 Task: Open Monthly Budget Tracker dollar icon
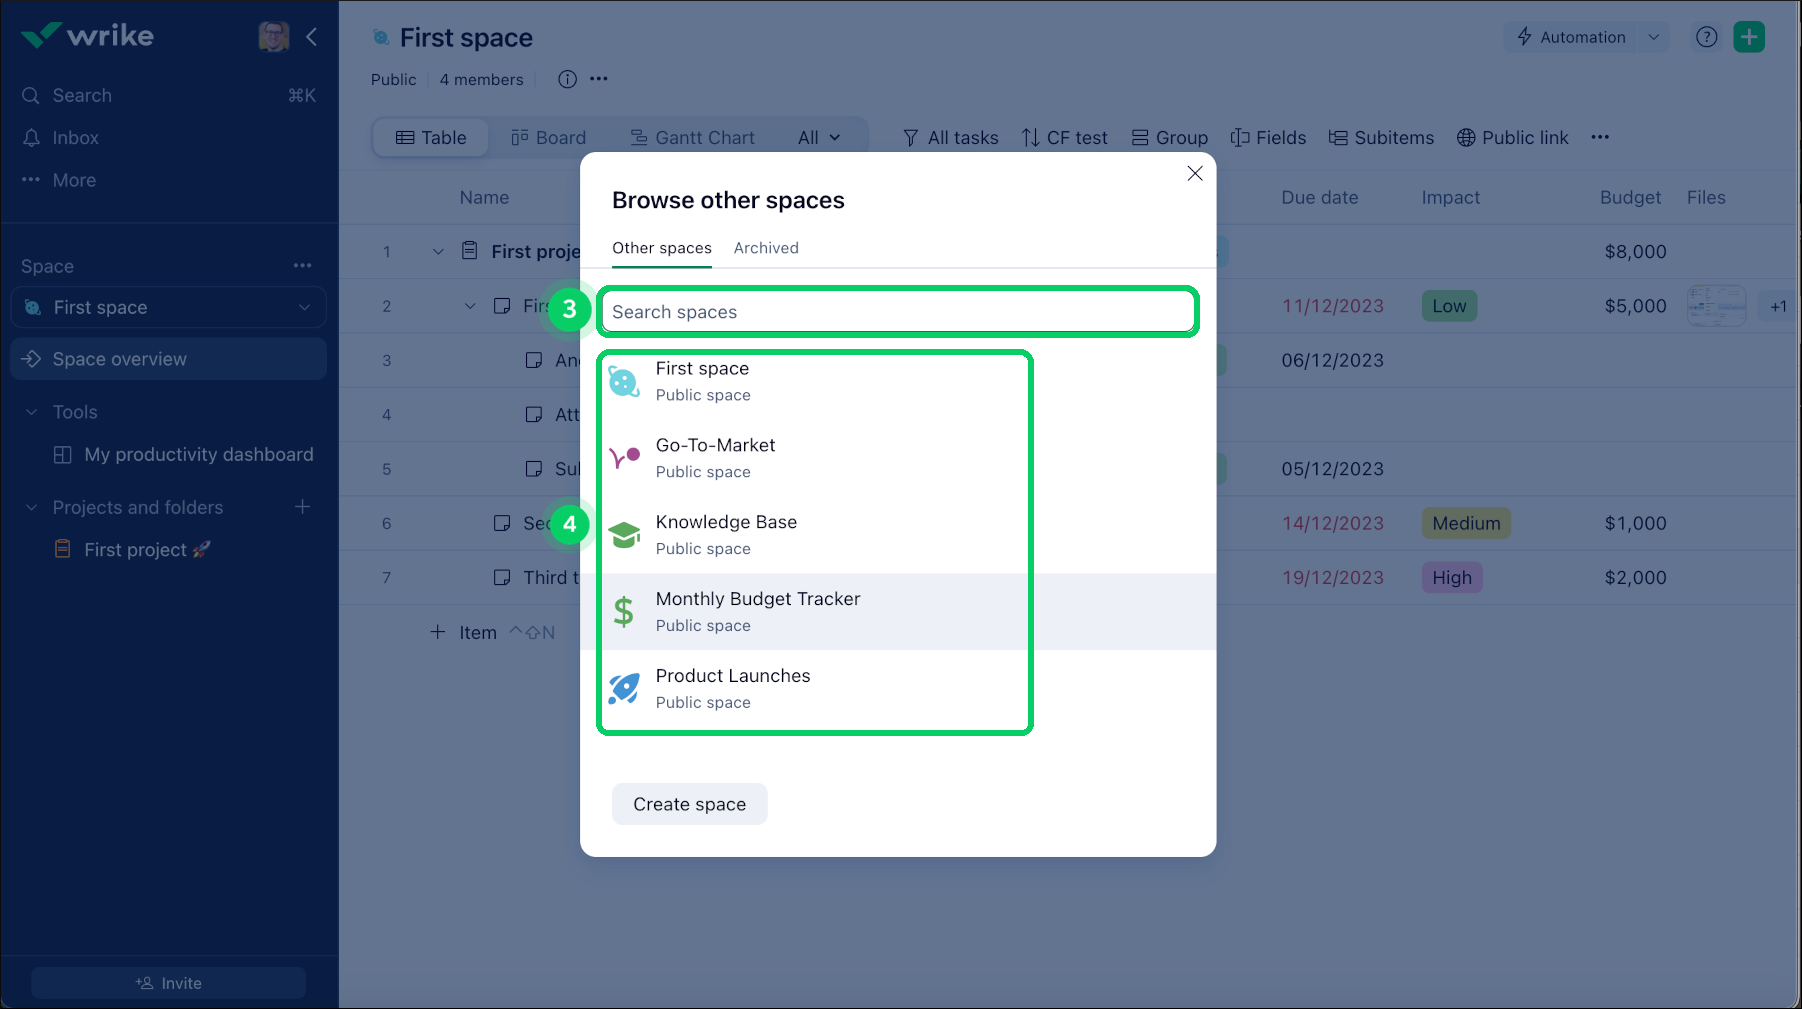[x=624, y=611]
